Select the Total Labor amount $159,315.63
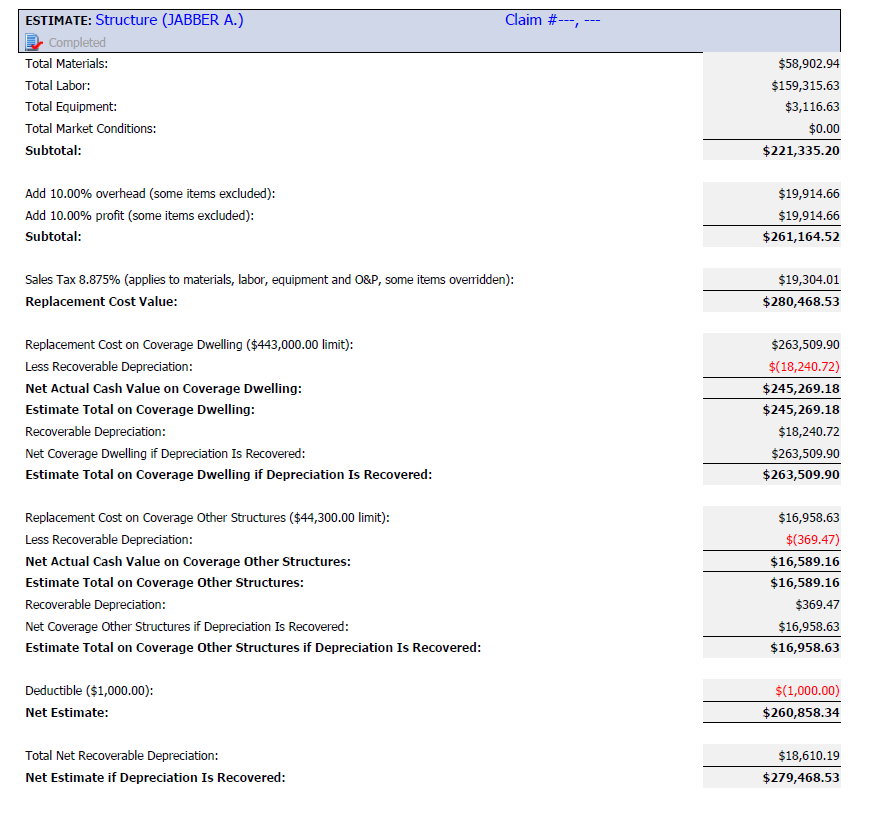Viewport: 876px width, 820px height. coord(805,85)
